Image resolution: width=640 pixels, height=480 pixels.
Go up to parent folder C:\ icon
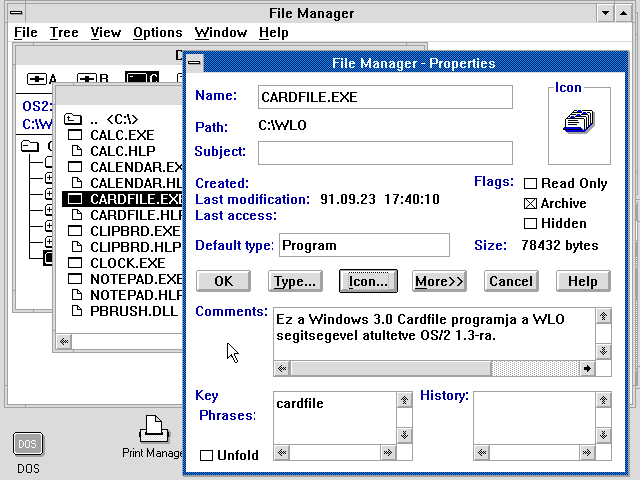73,119
